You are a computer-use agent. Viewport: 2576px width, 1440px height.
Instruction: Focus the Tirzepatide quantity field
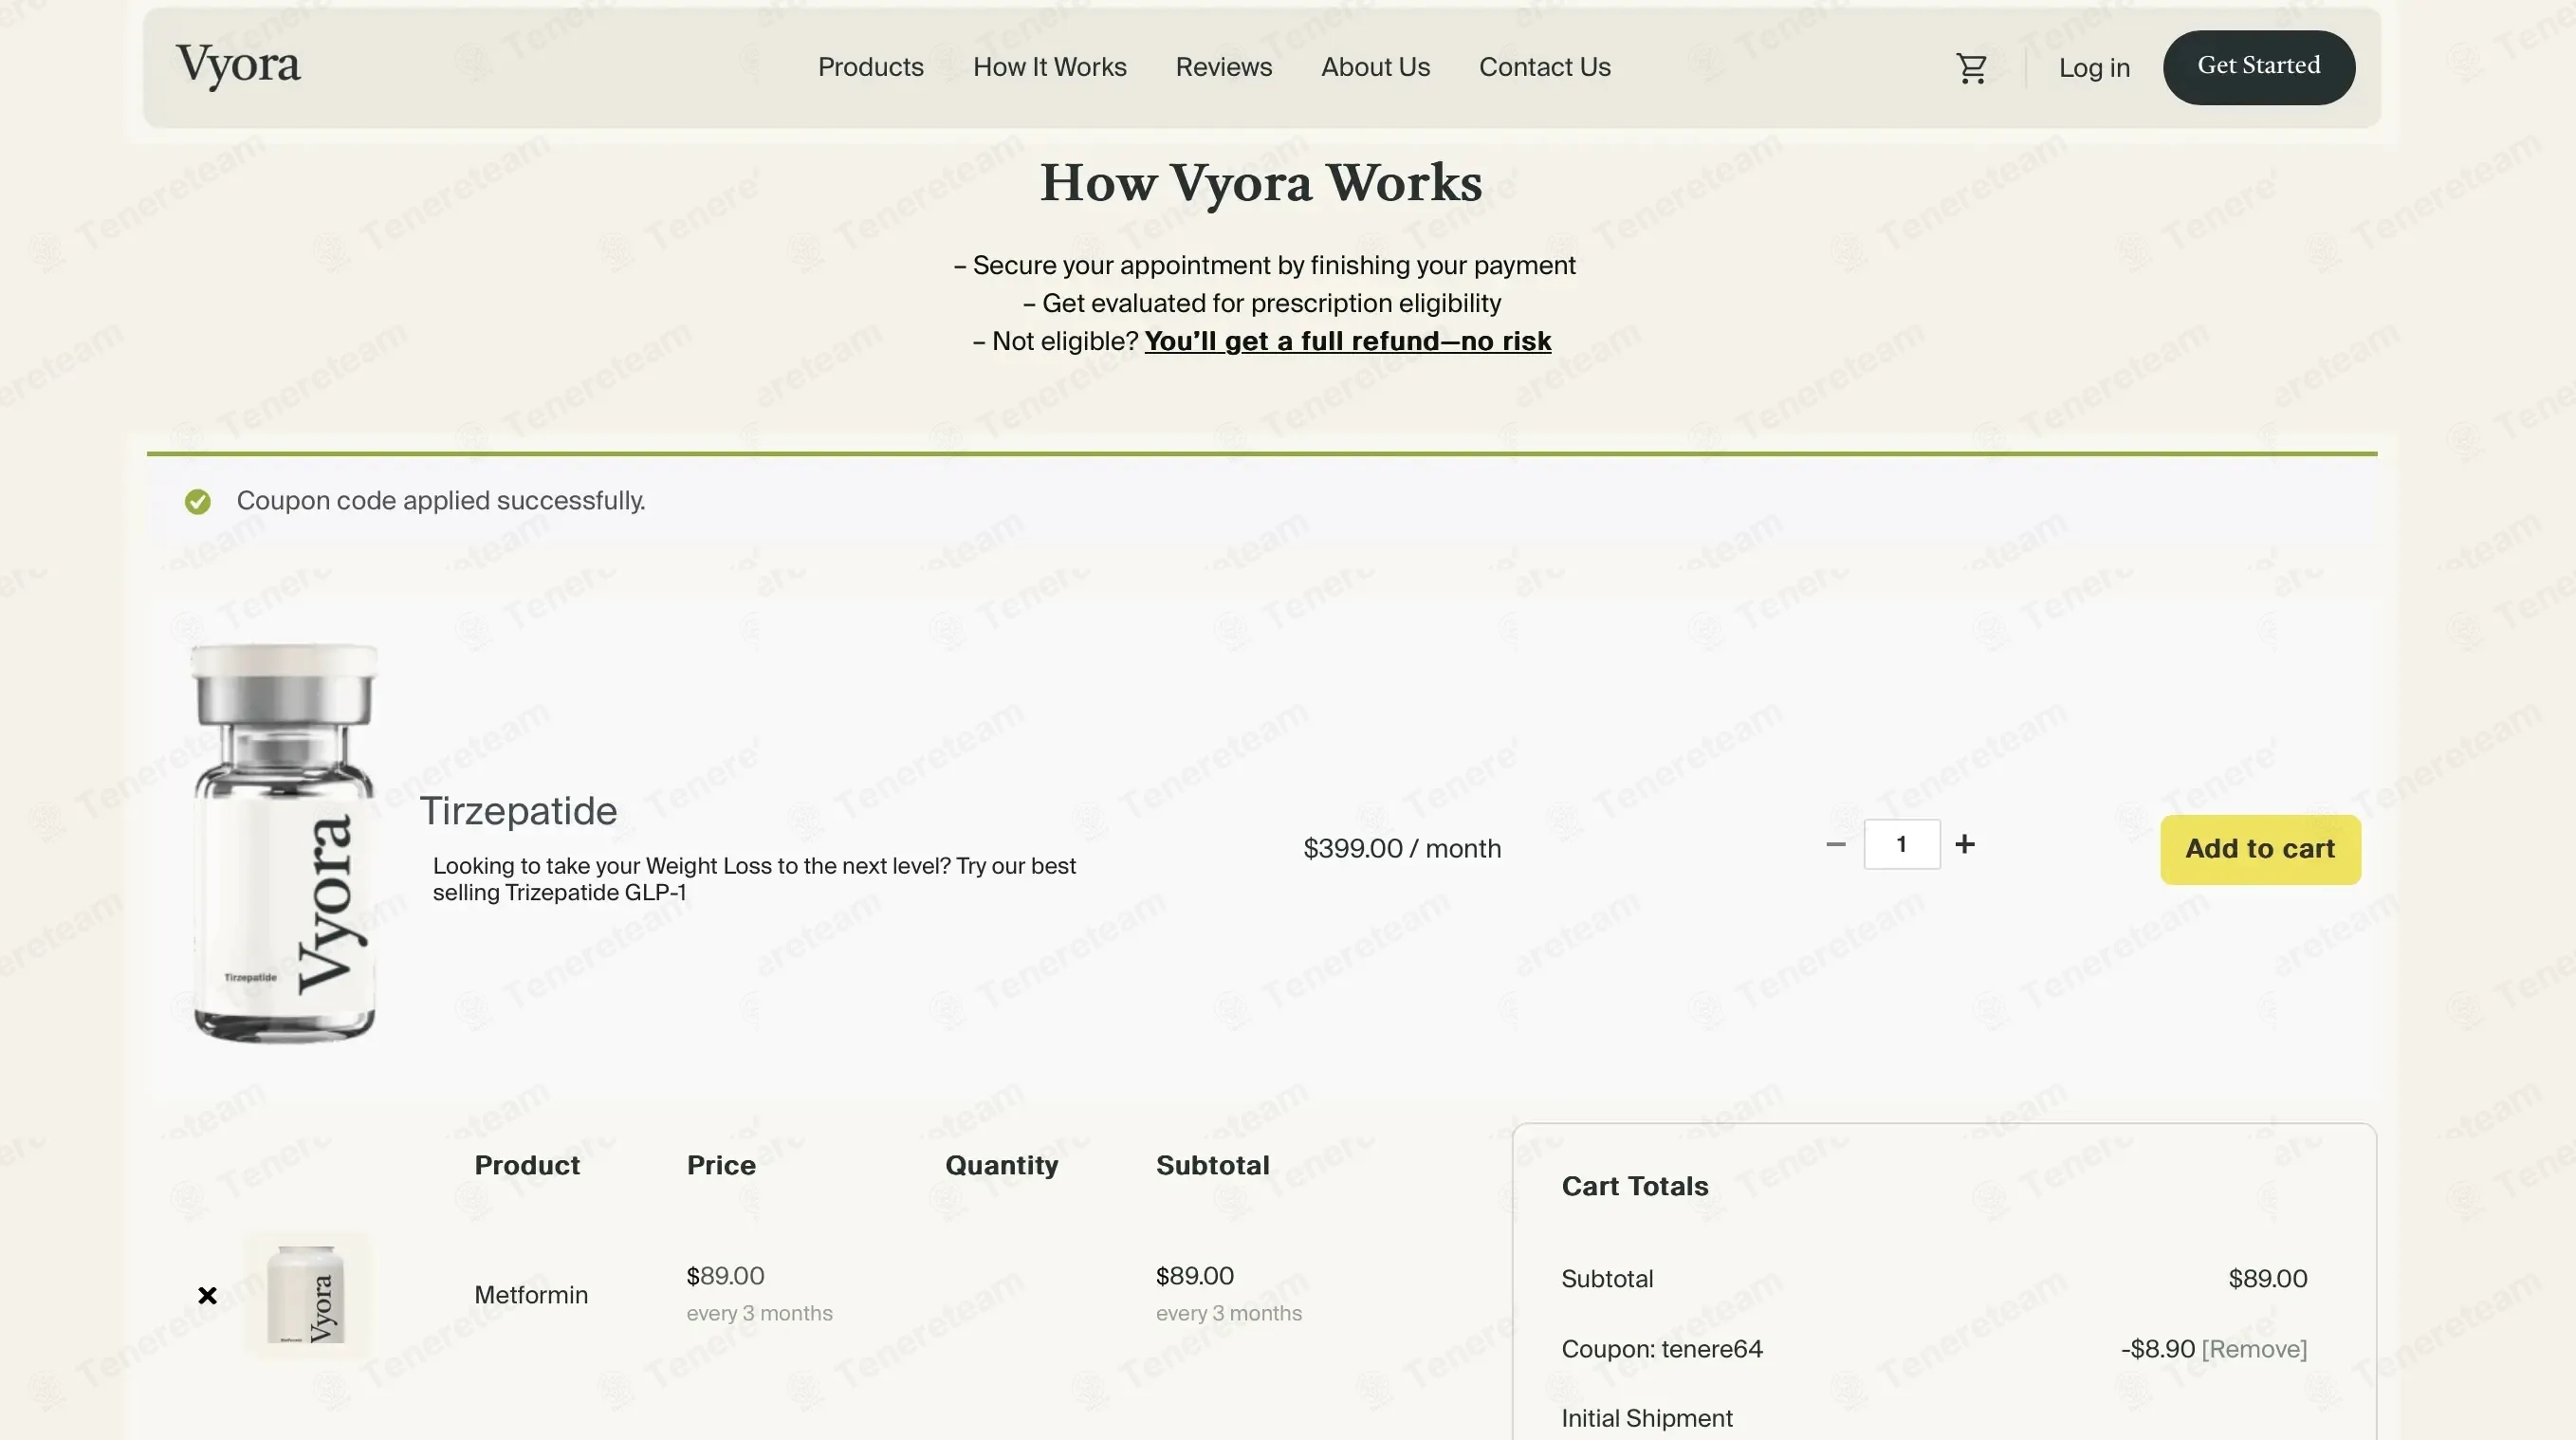point(1902,844)
